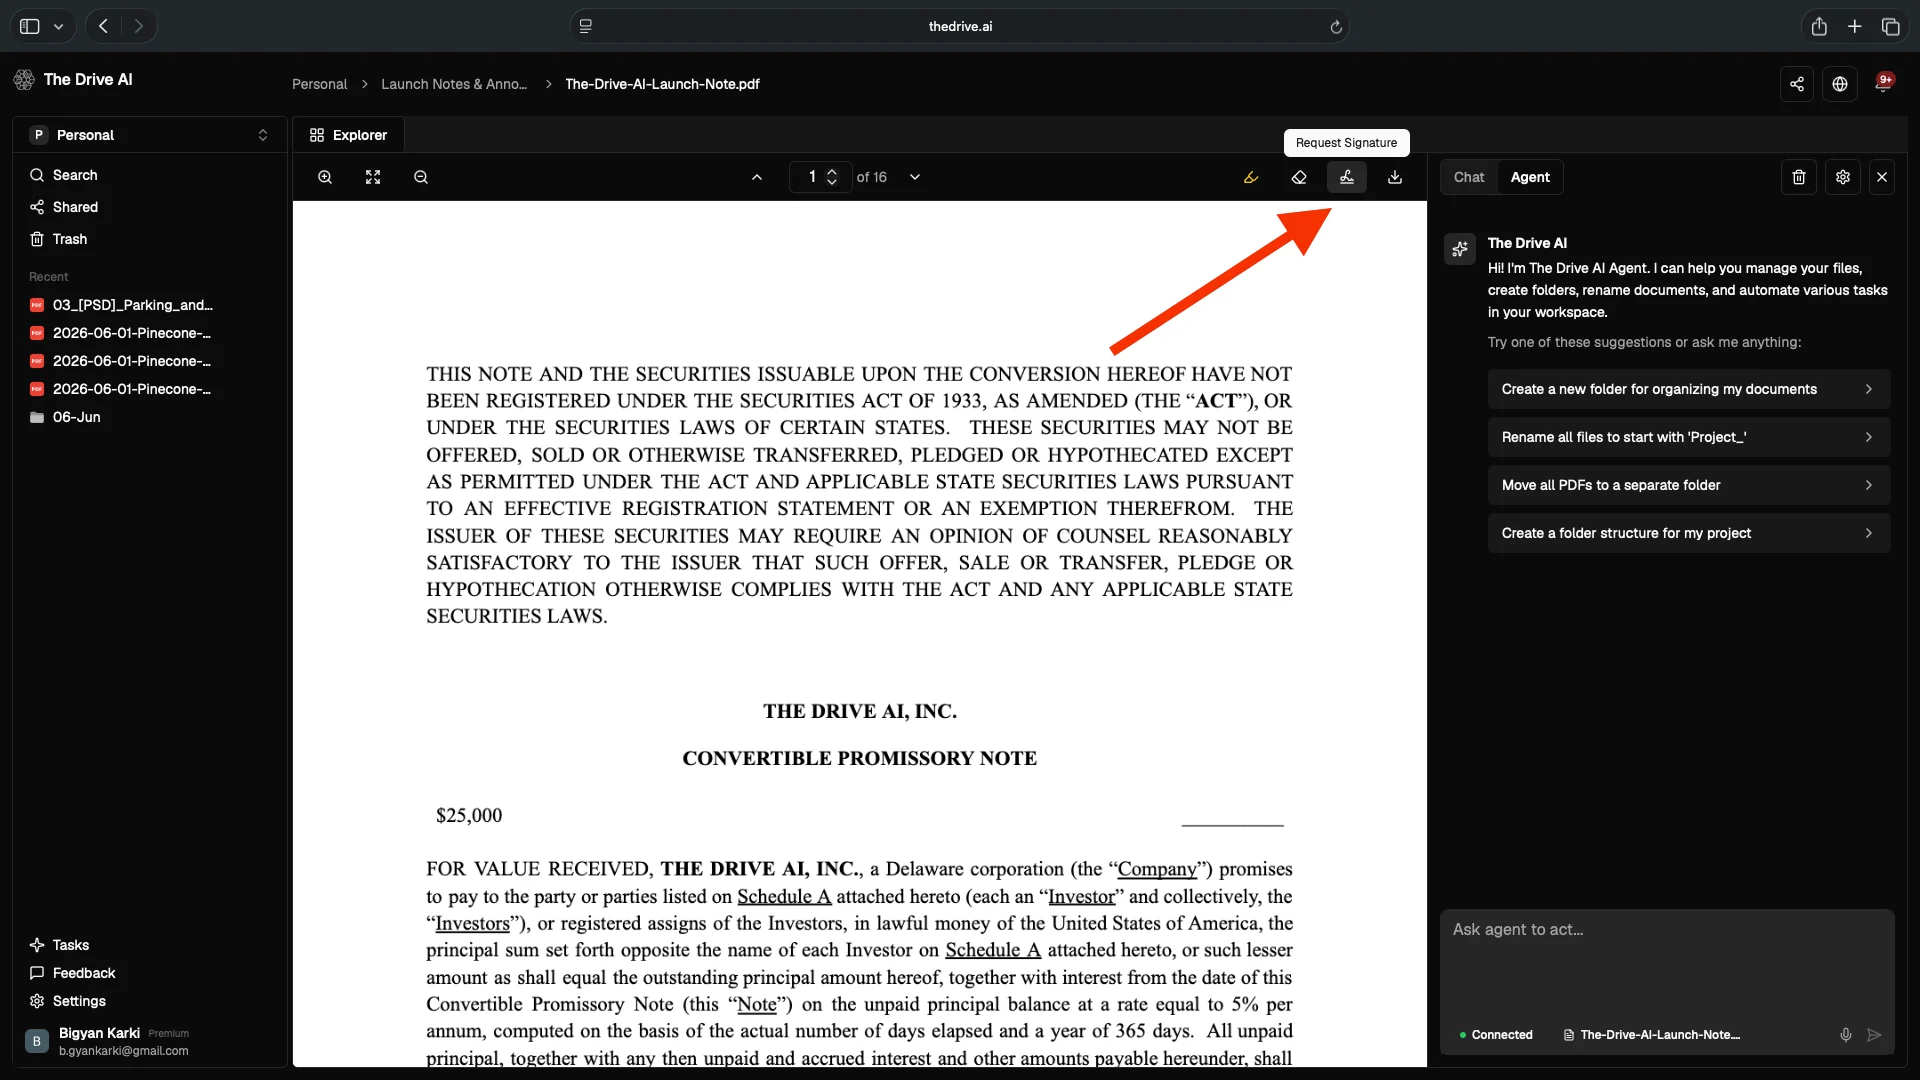Show browser tab overview

(1891, 26)
